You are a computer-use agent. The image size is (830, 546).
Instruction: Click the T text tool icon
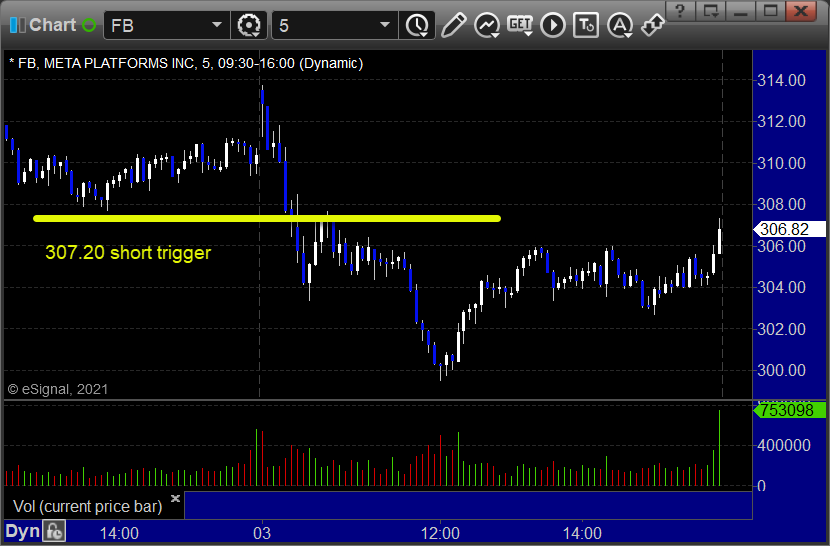tap(586, 25)
